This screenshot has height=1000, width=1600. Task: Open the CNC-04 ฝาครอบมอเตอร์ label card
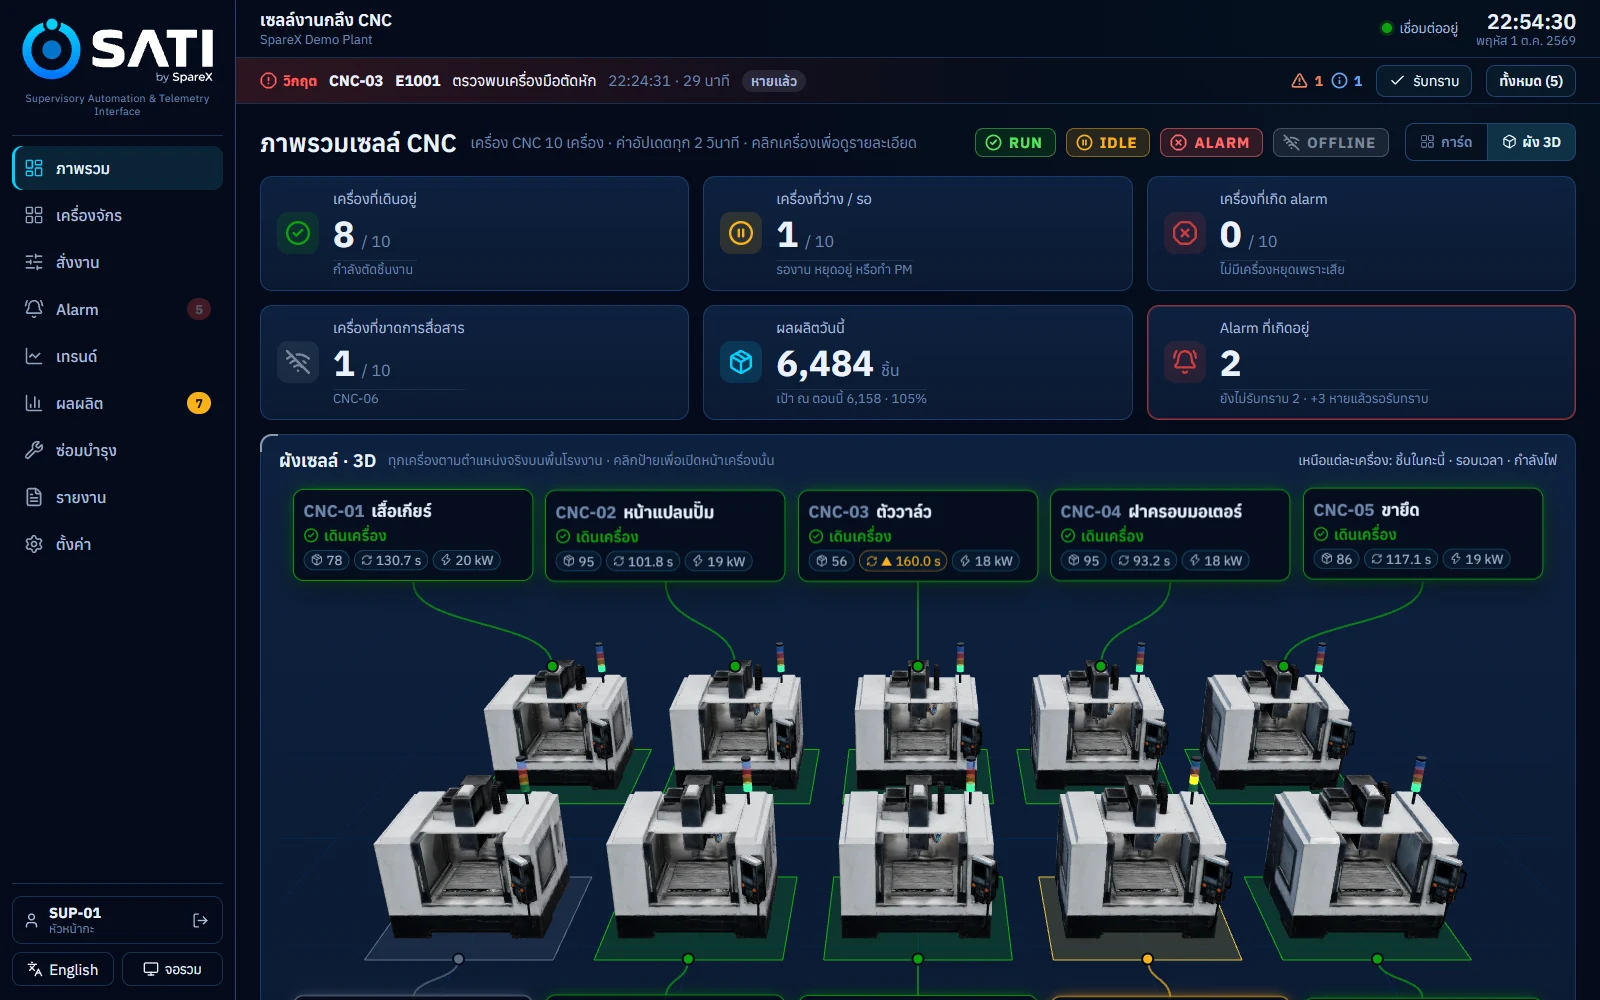(x=1170, y=536)
